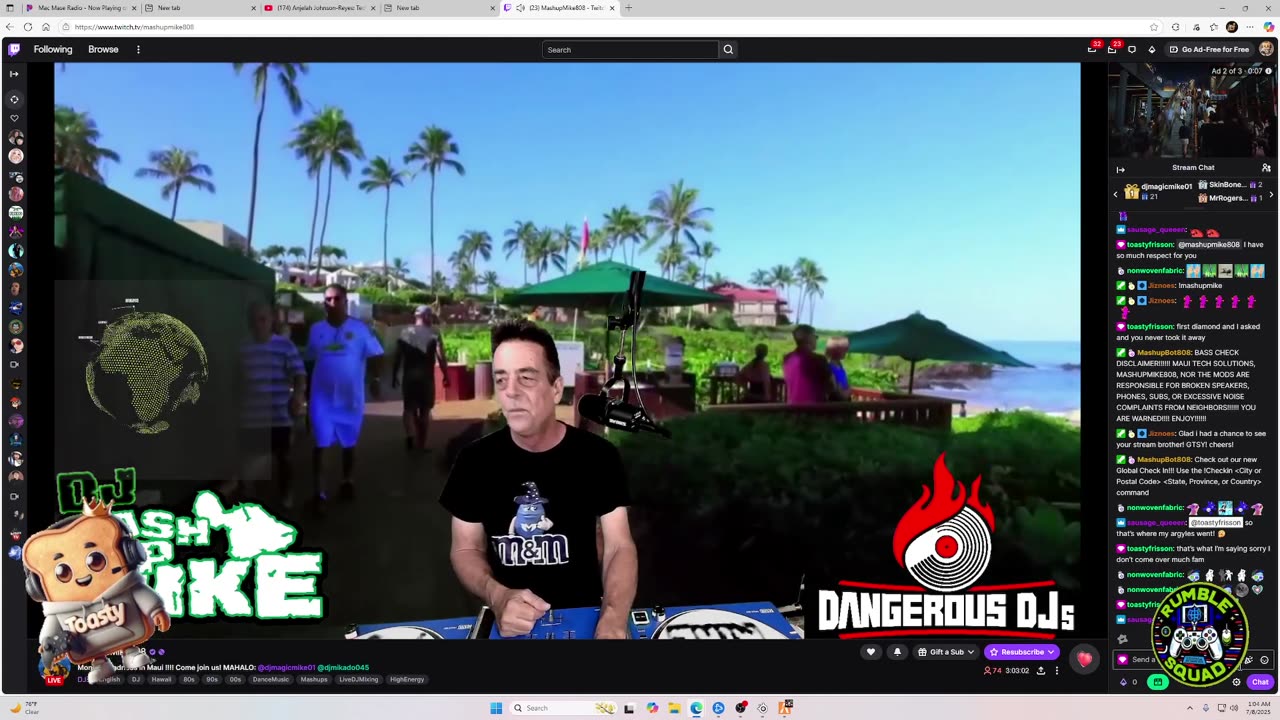Select Go Ad-Free for Free

pos(1209,49)
